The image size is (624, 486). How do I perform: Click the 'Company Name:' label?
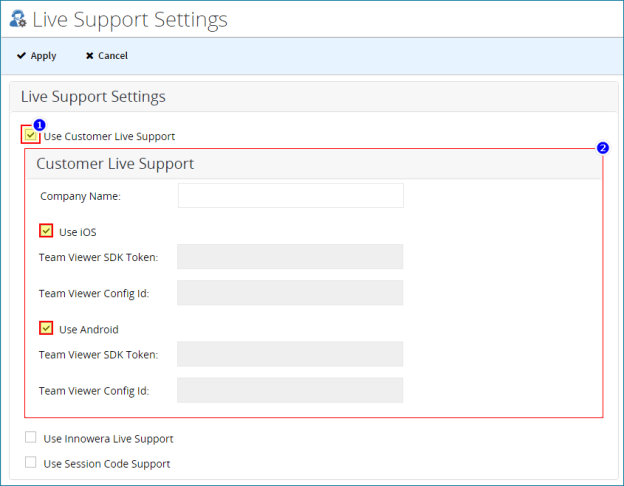tap(80, 196)
